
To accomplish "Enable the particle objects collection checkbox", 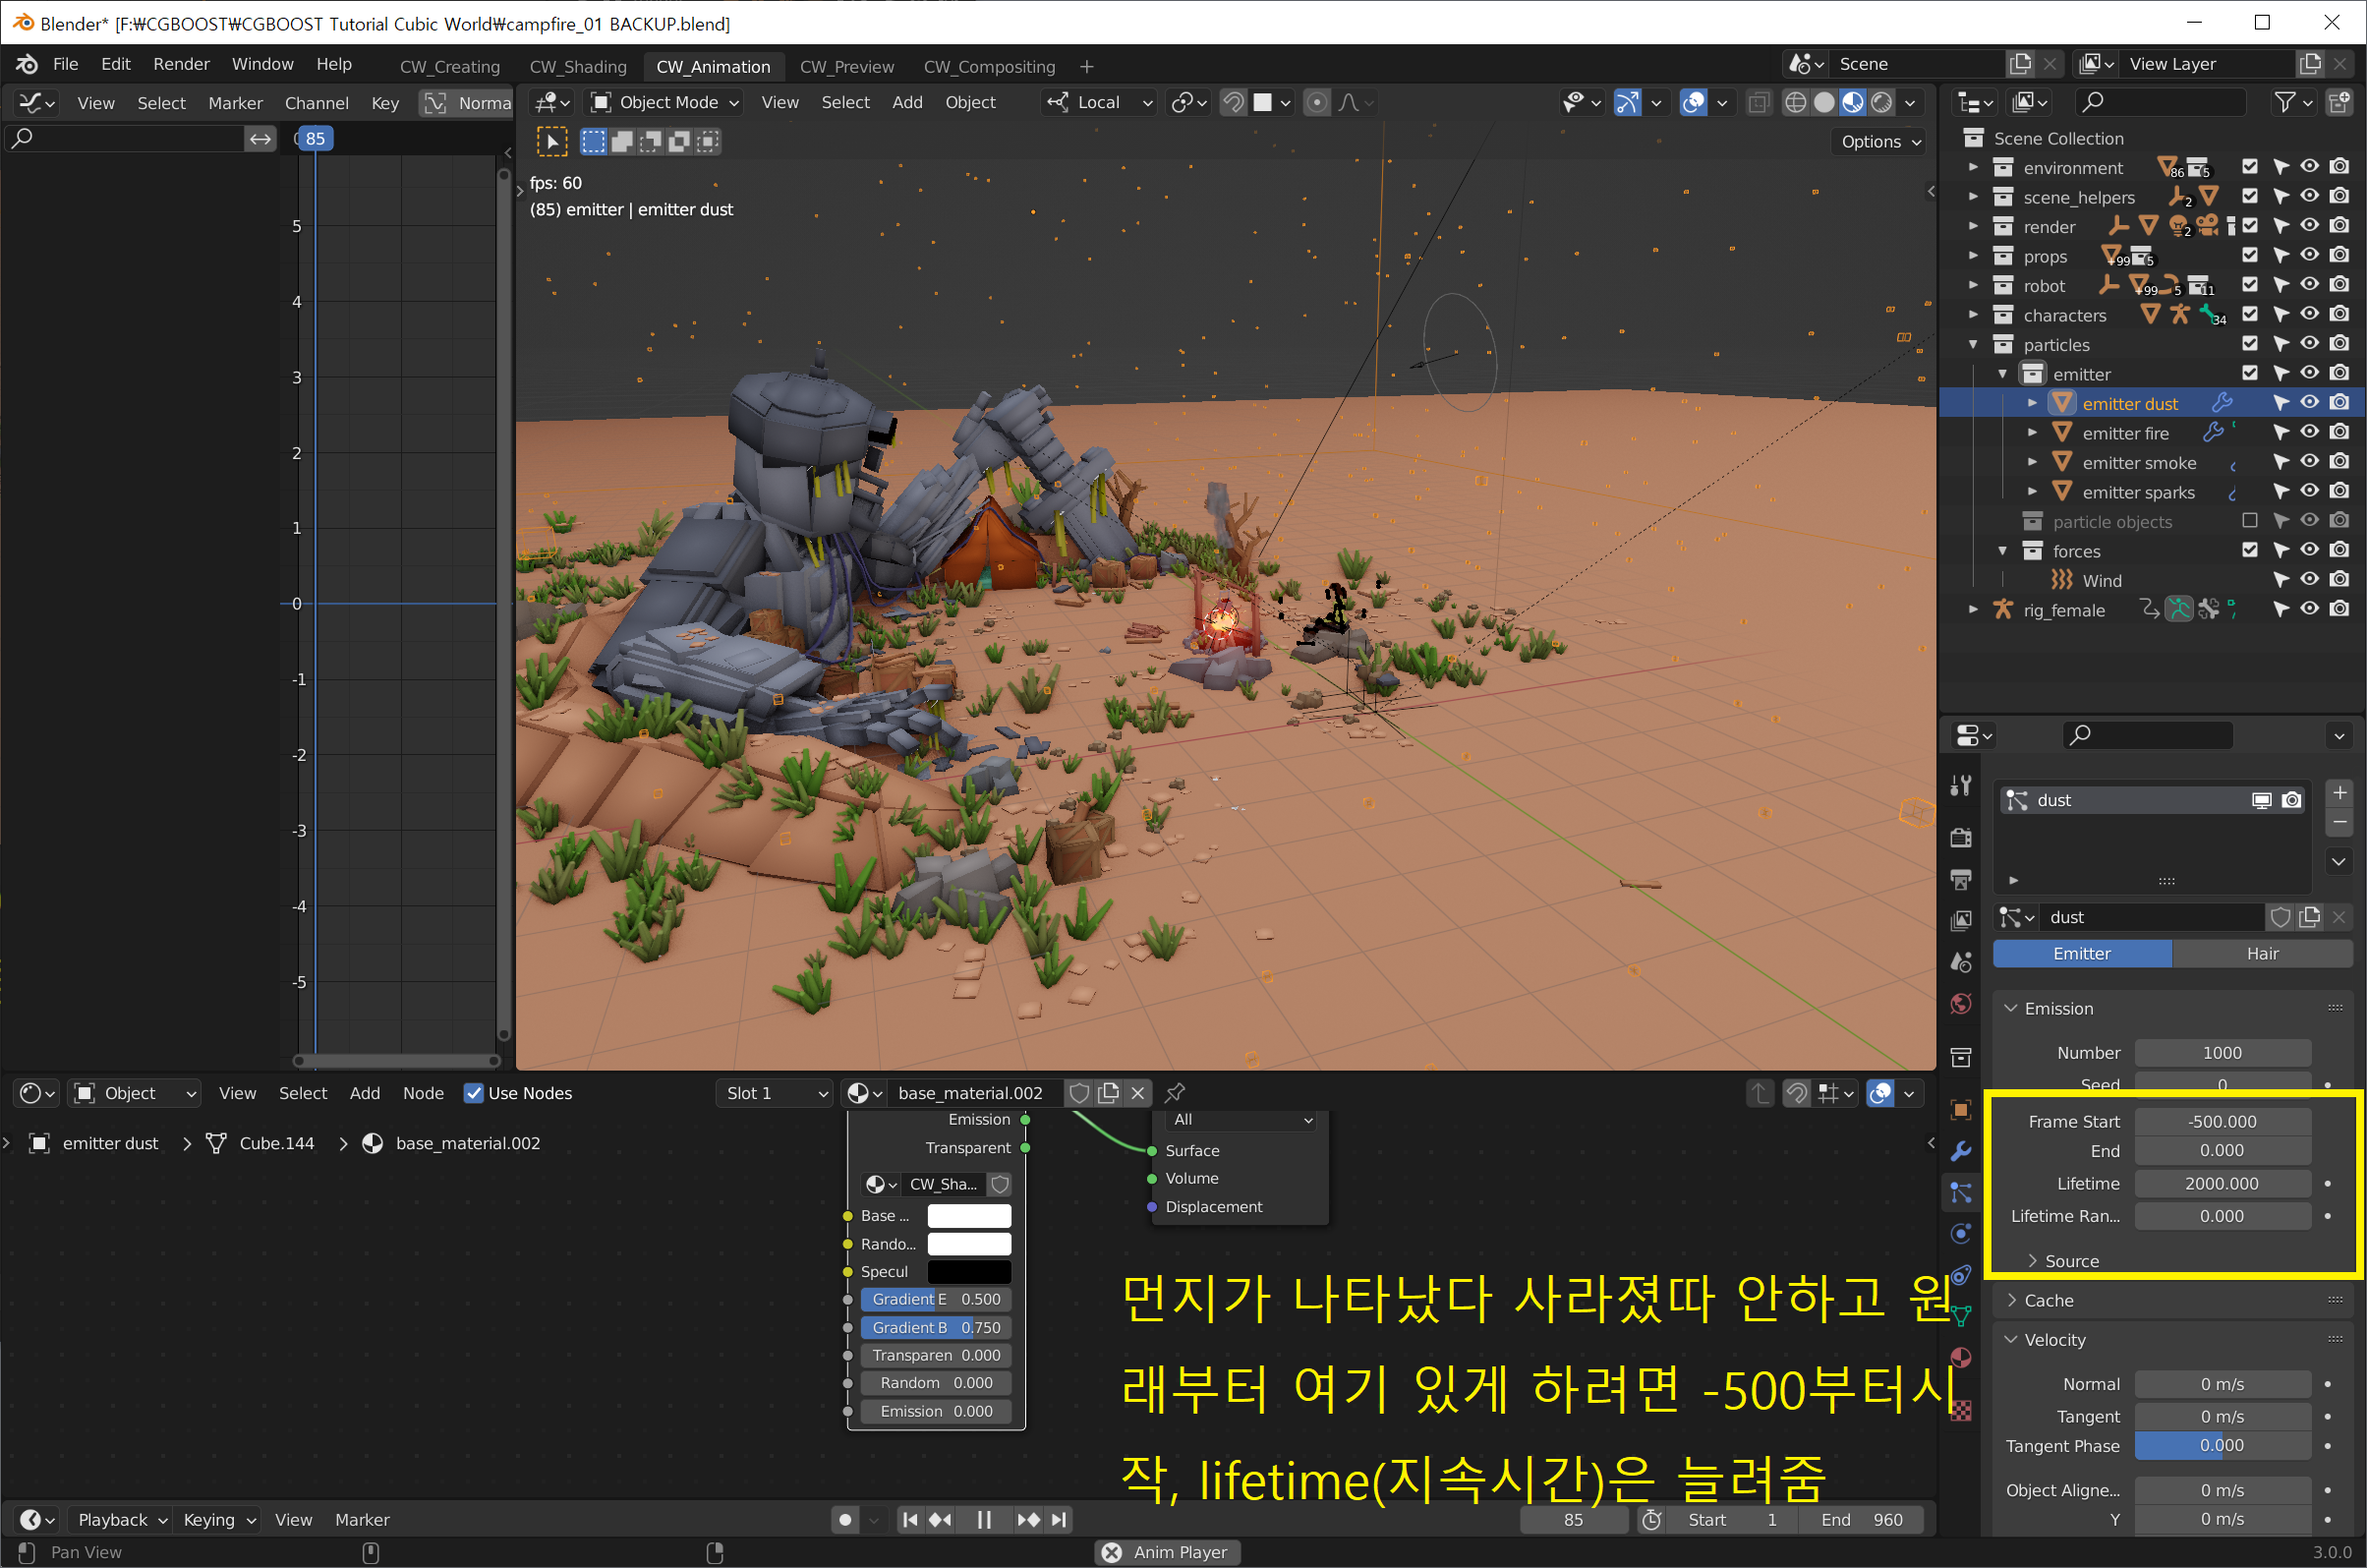I will (2250, 521).
